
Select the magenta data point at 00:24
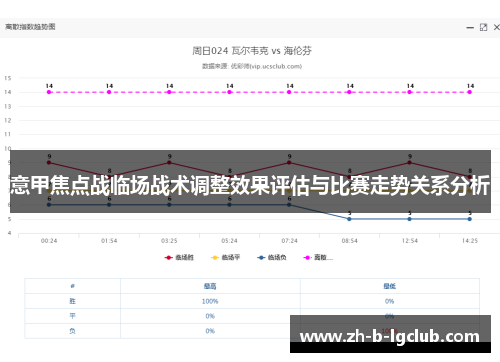[x=49, y=92]
